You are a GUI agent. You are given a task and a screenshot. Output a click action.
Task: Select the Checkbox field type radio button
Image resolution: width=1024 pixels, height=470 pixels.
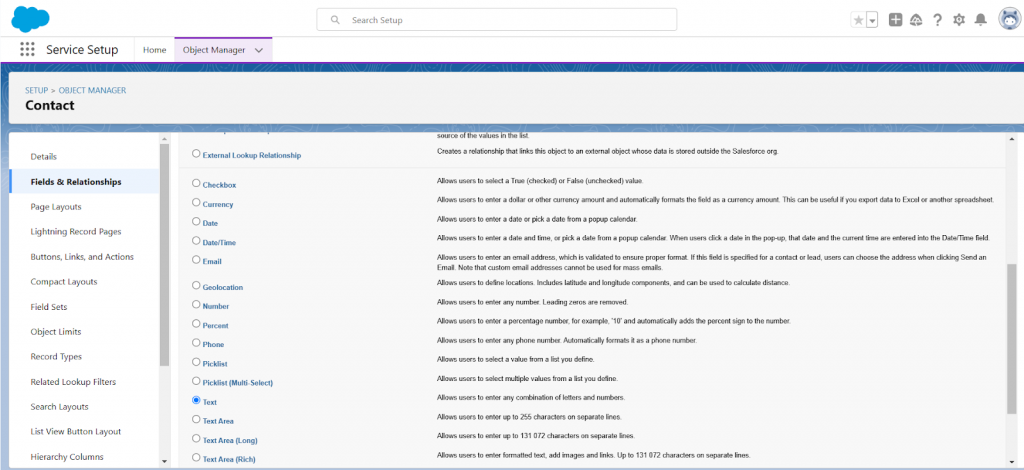point(196,184)
